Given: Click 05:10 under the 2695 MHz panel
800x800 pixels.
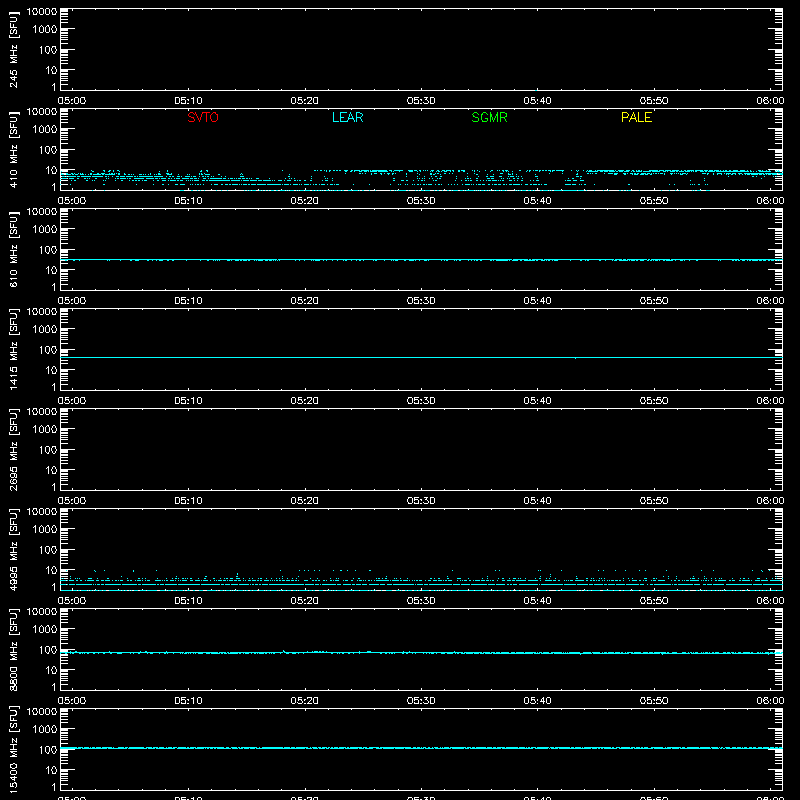Looking at the screenshot, I should pos(188,501).
